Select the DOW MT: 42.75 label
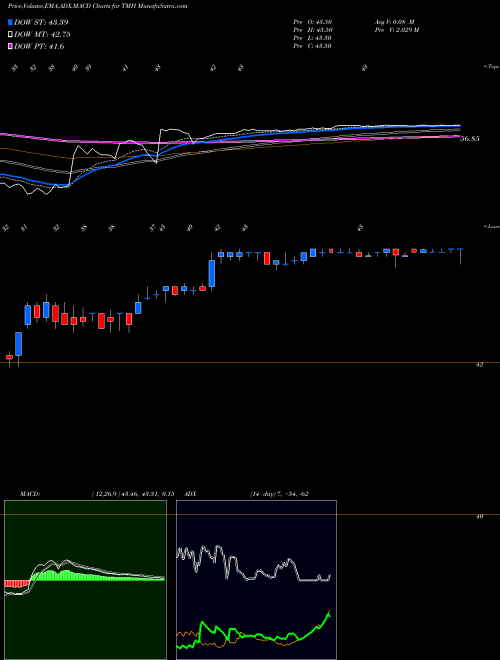 (42, 35)
